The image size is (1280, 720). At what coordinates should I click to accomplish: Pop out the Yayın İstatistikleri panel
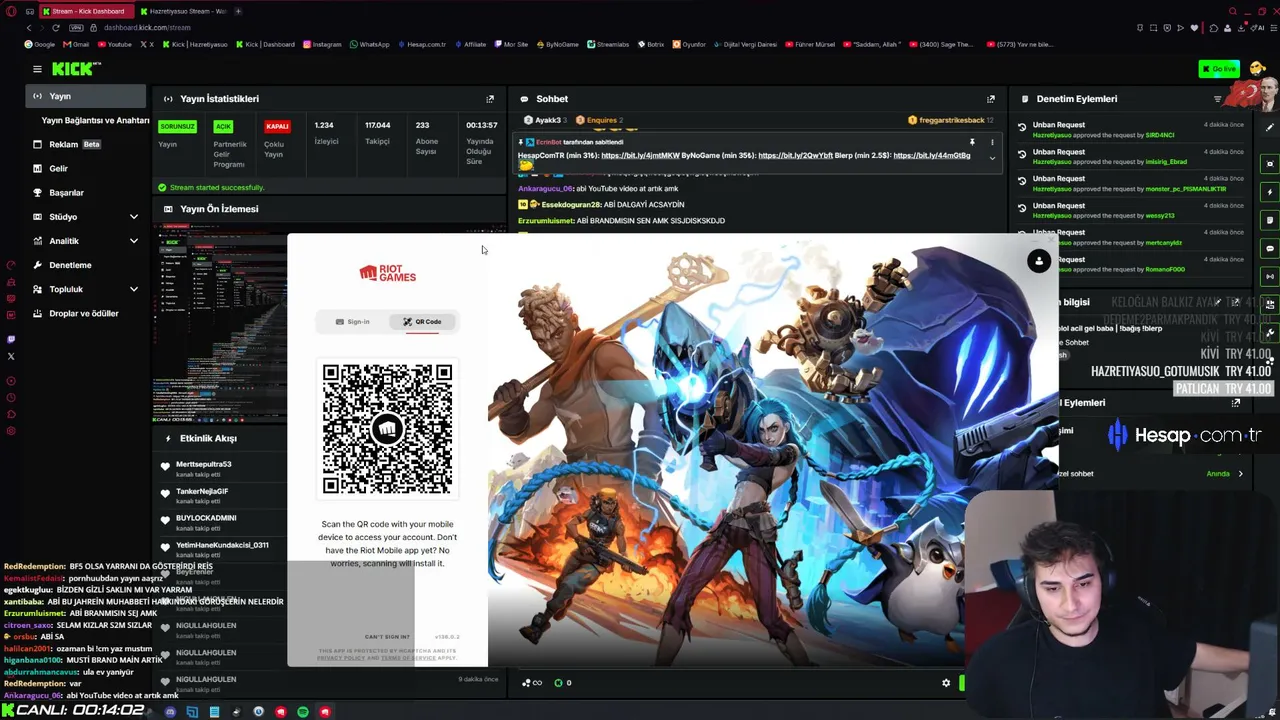coord(490,99)
